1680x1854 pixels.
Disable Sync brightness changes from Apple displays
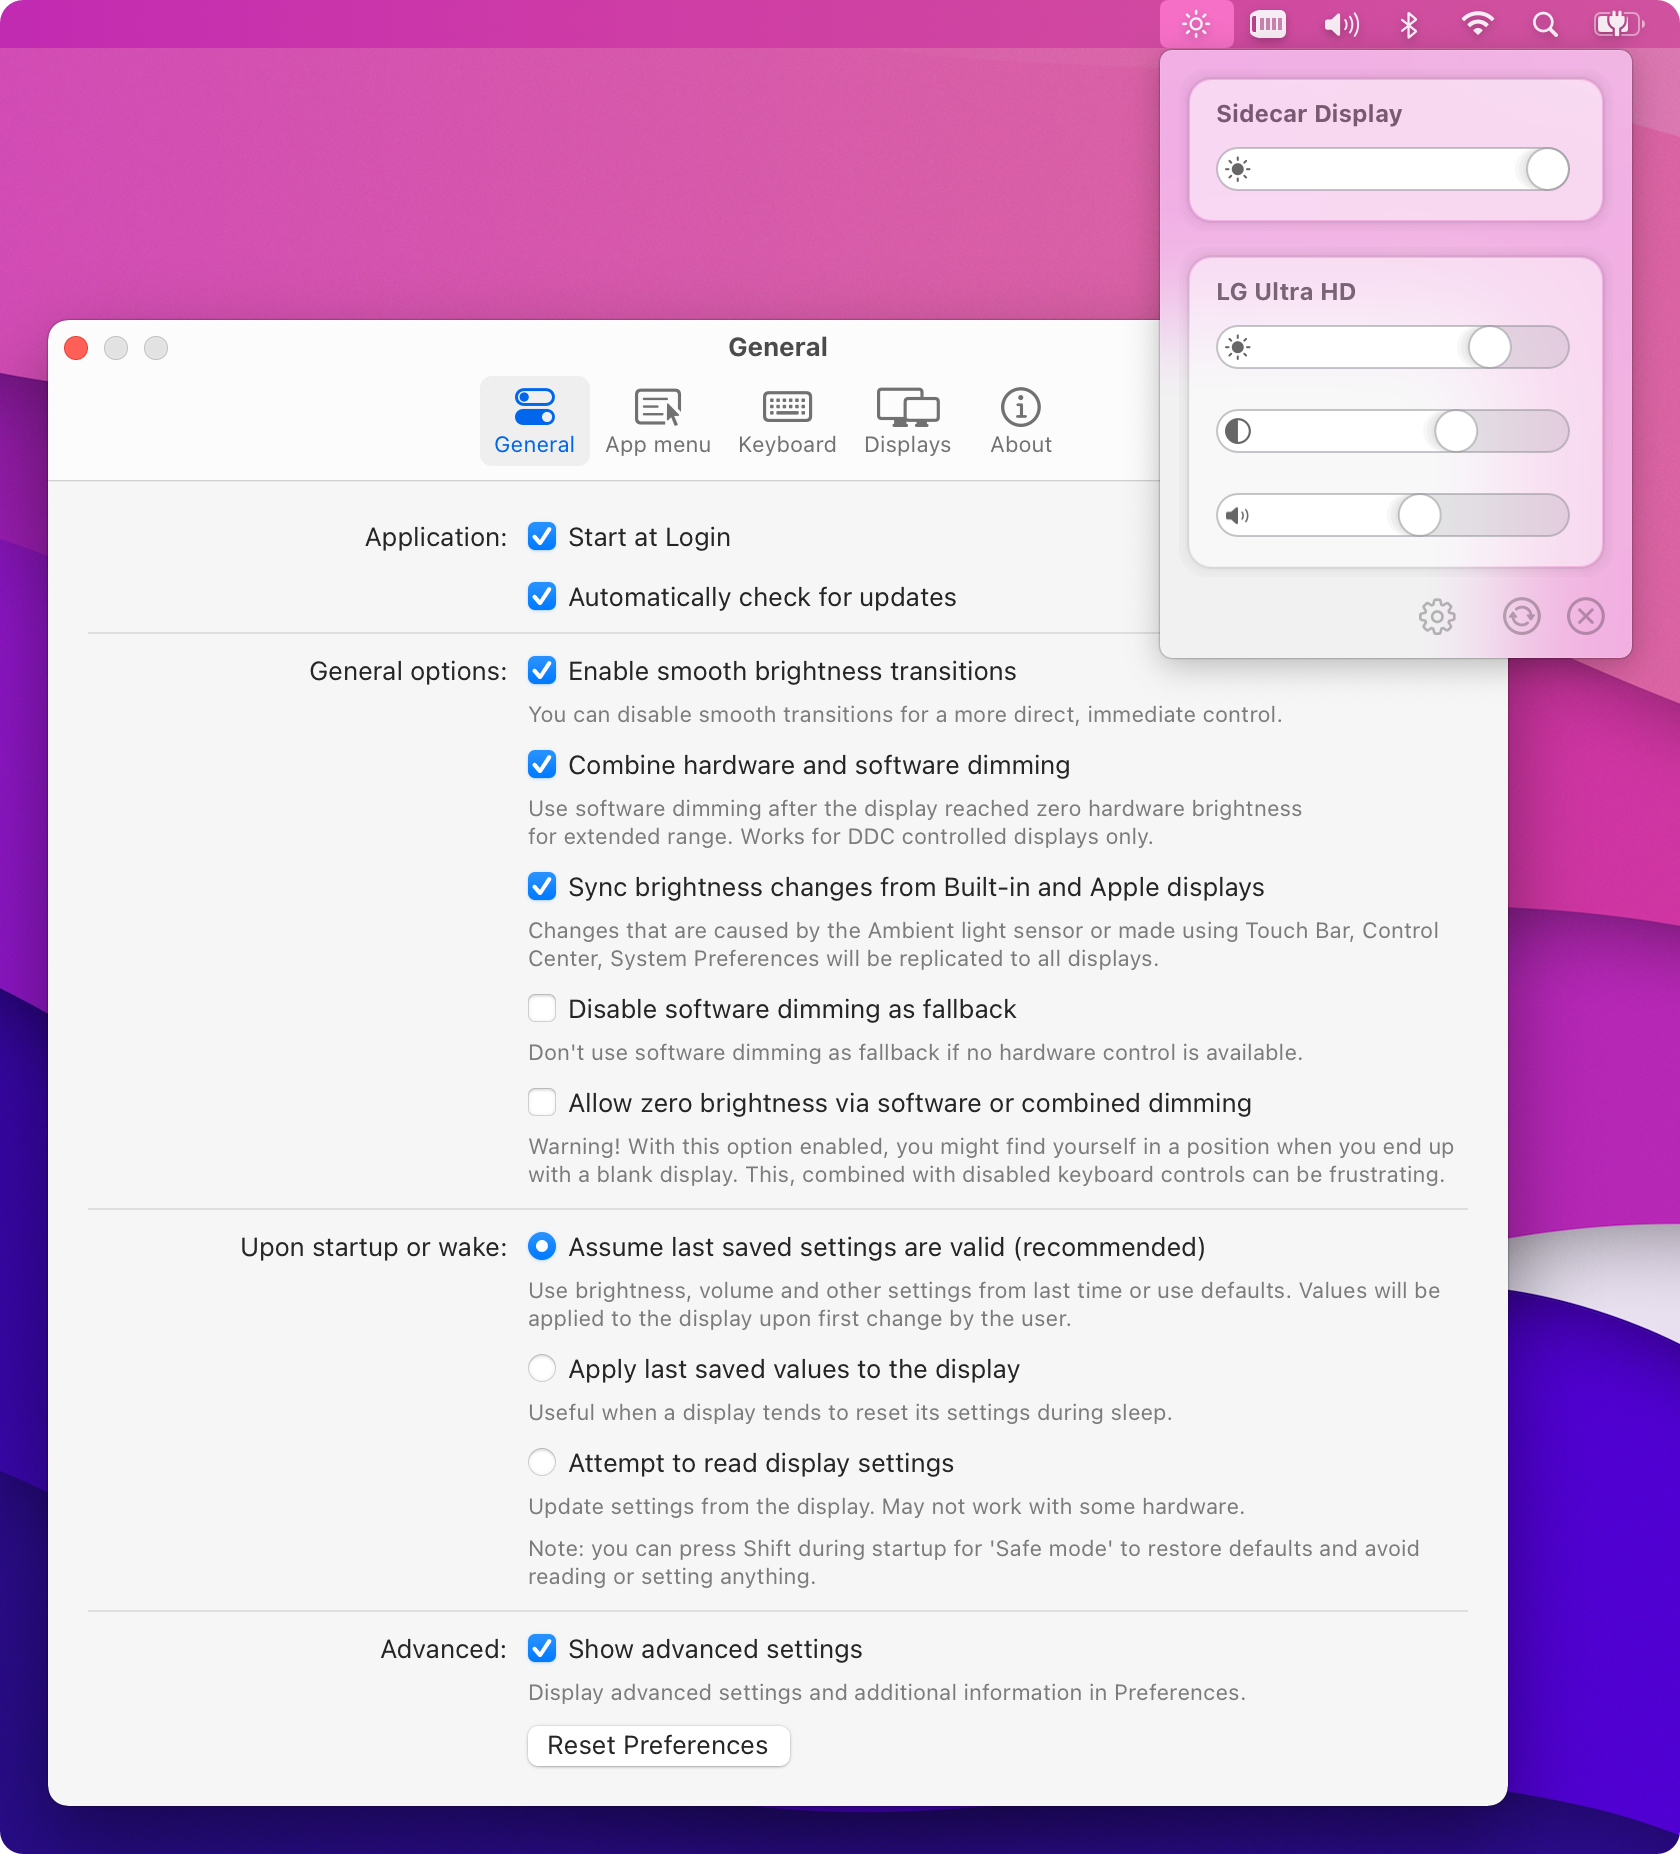point(541,886)
